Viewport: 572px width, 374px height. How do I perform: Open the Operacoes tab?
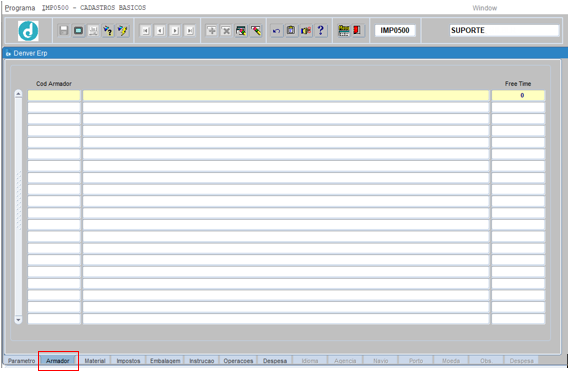pos(238,361)
